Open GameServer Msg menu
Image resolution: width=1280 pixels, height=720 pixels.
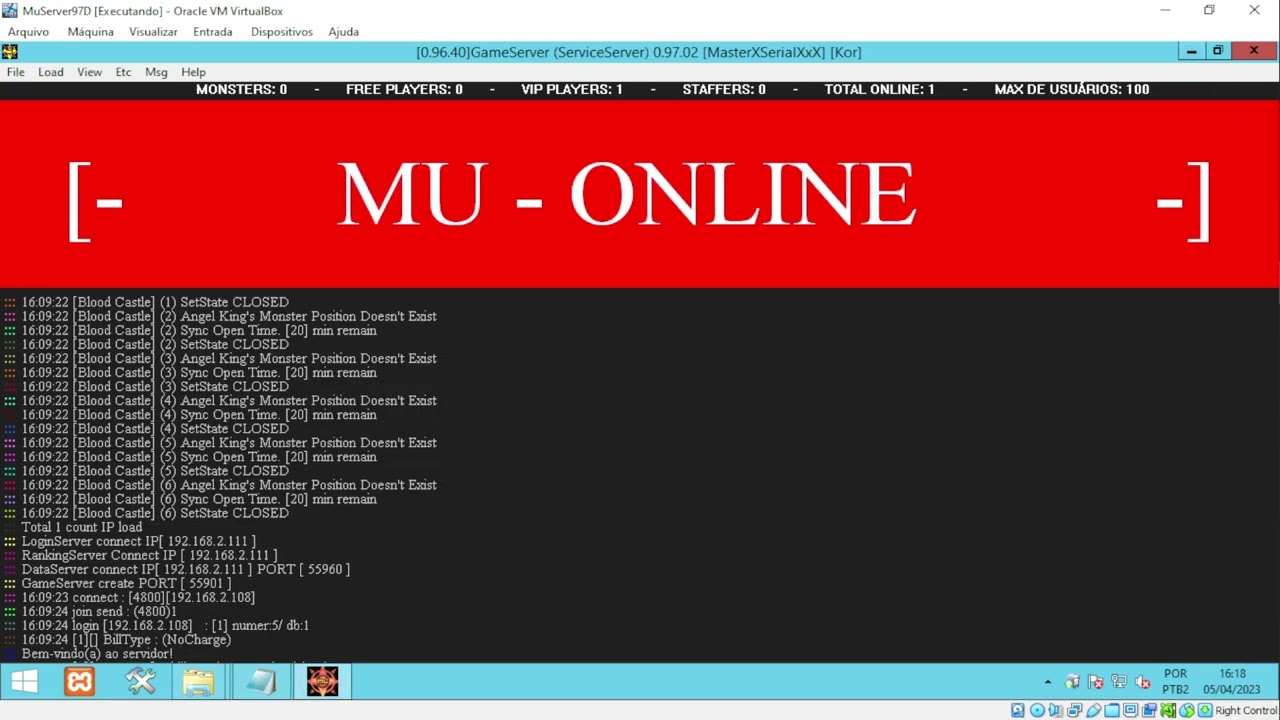point(156,72)
